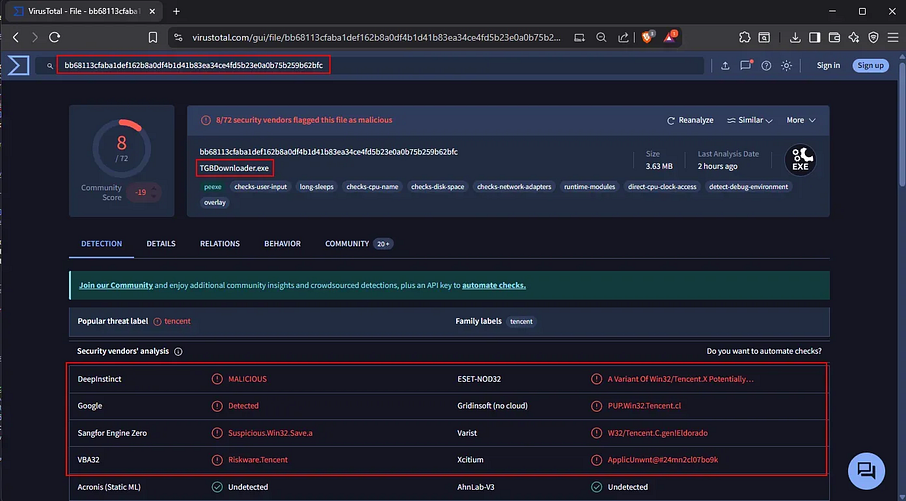Click the tab search icon near extensions

point(764,38)
